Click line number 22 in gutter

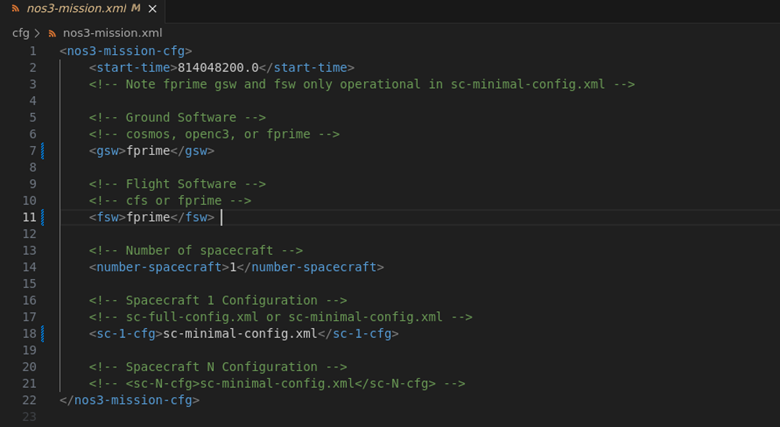tap(29, 400)
